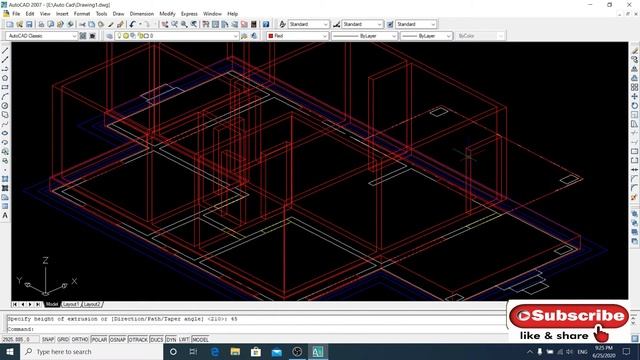The width and height of the screenshot is (640, 360).
Task: Toggle LWT lineweight display in status bar
Action: tap(184, 339)
